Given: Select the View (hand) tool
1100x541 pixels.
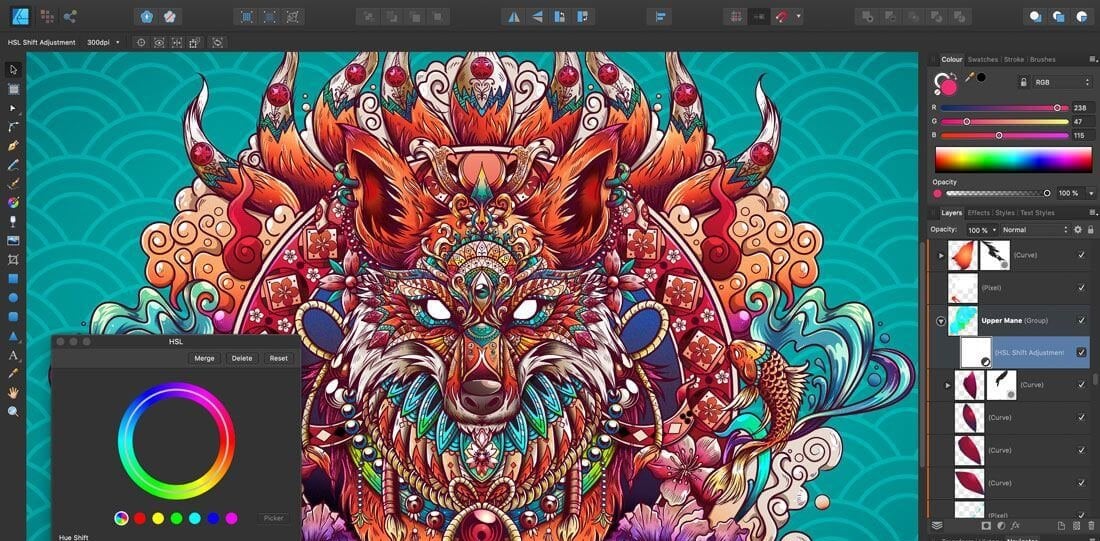Looking at the screenshot, I should click(13, 392).
